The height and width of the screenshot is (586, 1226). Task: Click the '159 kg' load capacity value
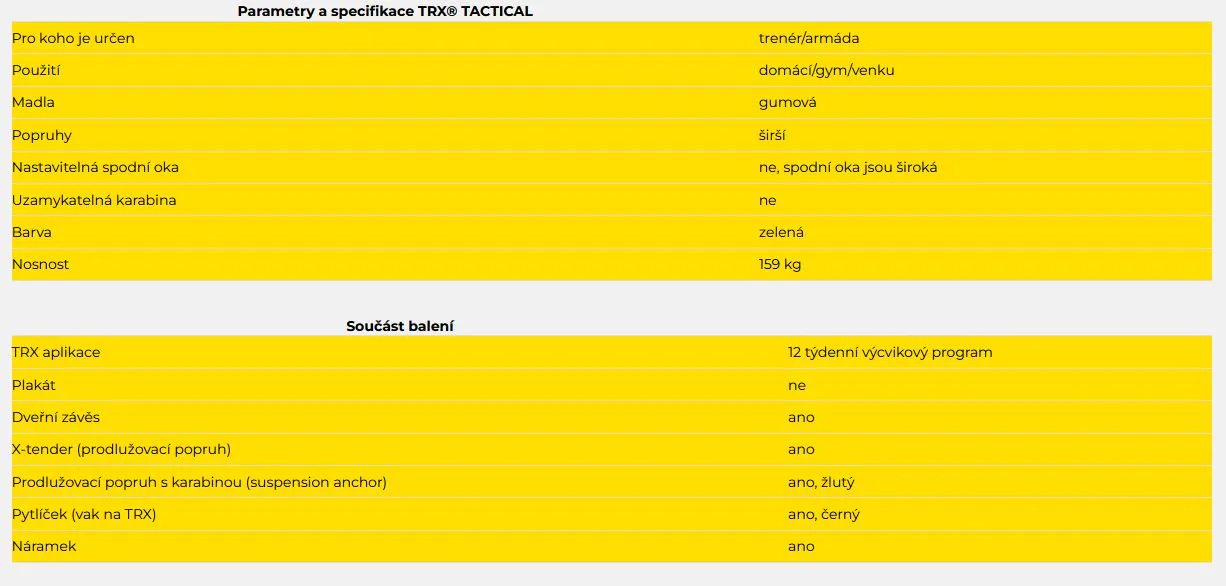click(780, 265)
